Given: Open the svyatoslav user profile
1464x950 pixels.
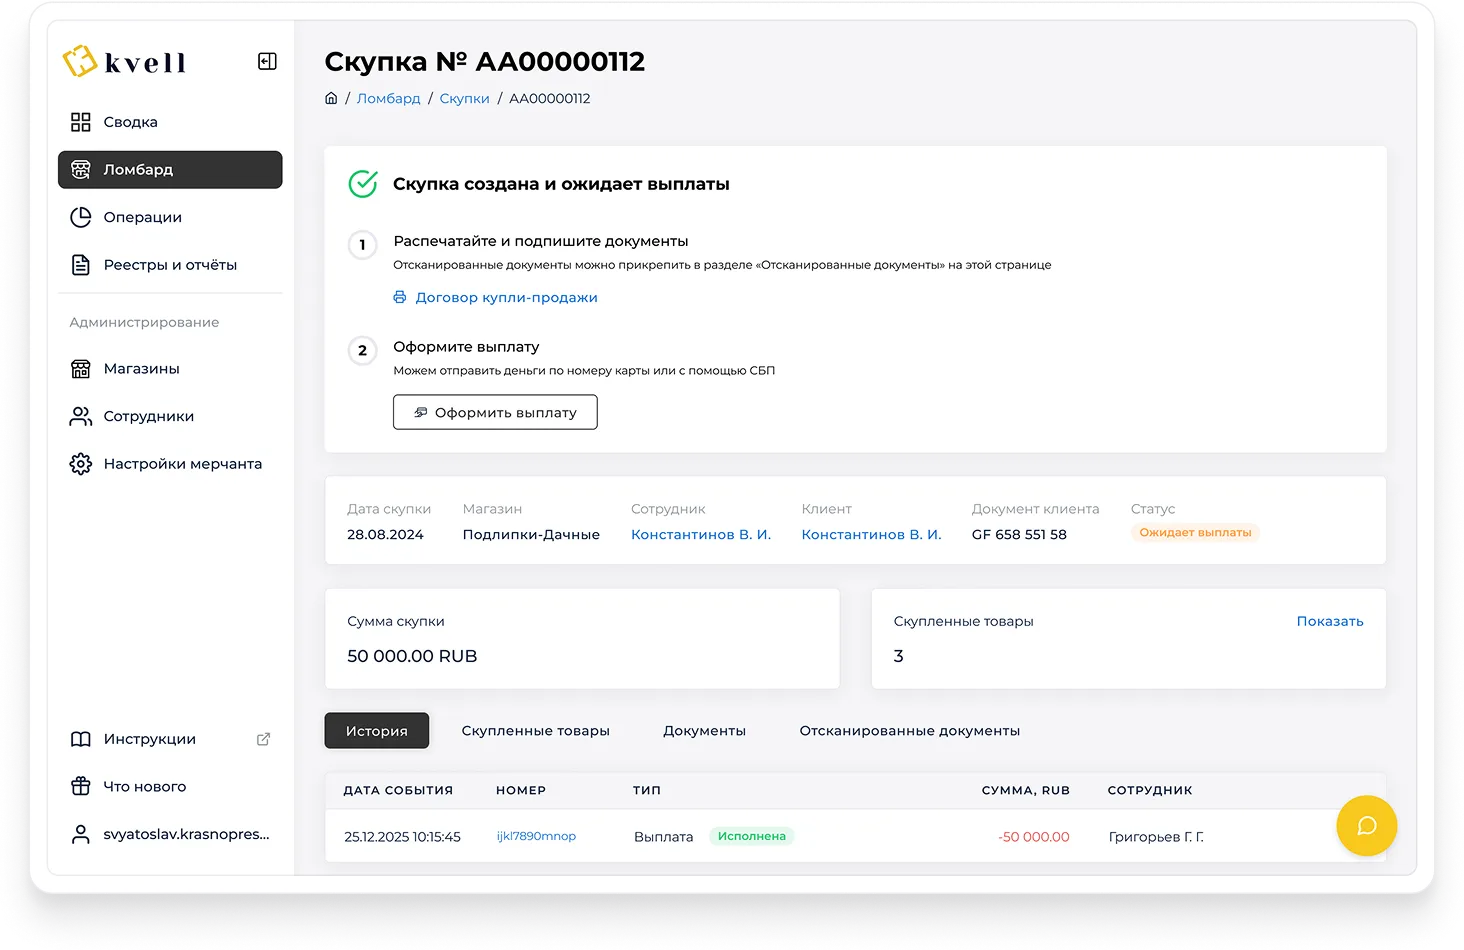Looking at the screenshot, I should [186, 834].
